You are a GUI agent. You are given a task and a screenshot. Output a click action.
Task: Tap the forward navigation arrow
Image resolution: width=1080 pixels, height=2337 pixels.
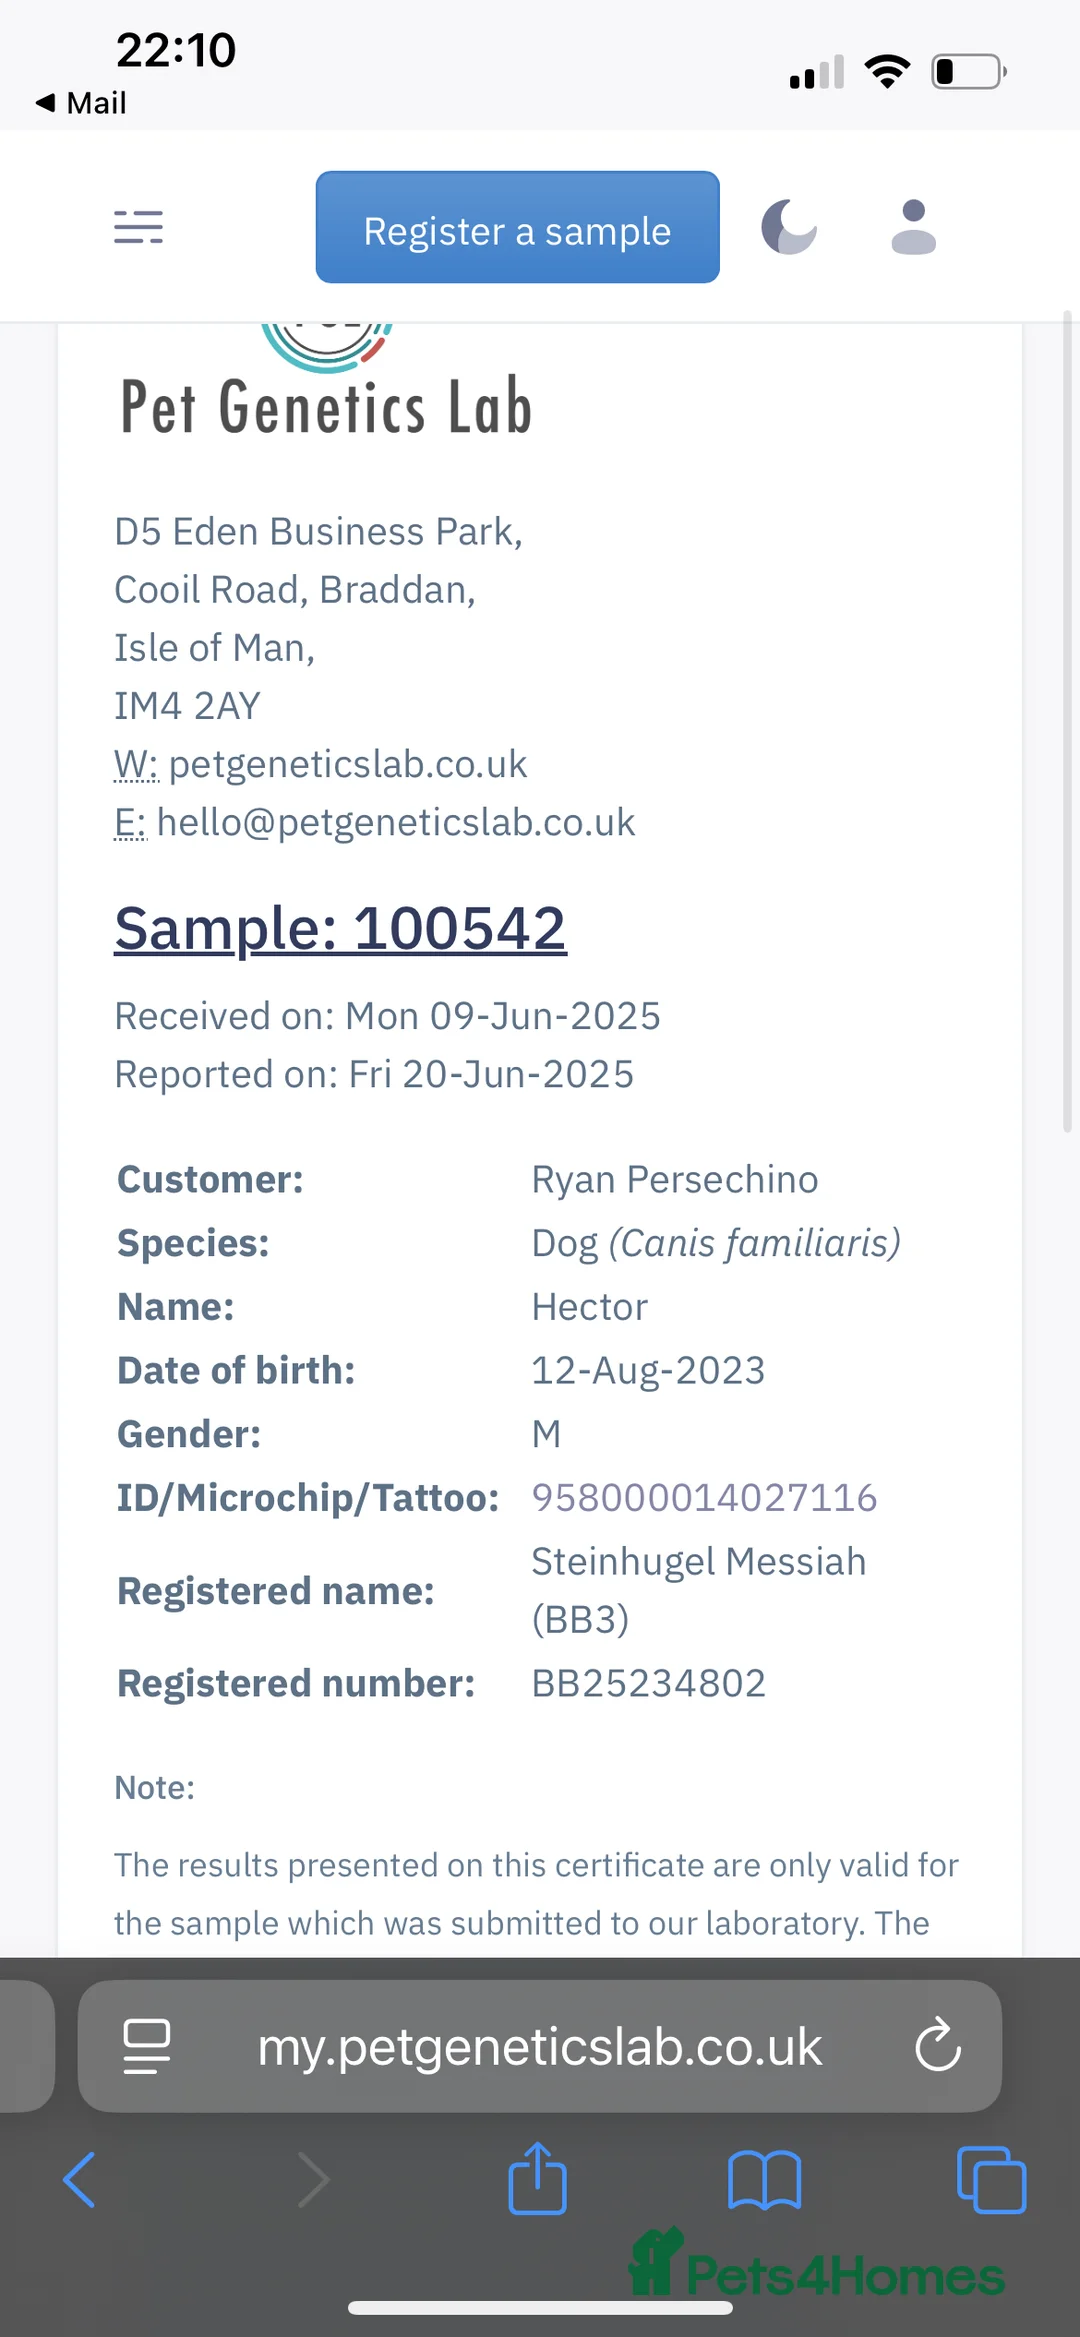point(314,2181)
